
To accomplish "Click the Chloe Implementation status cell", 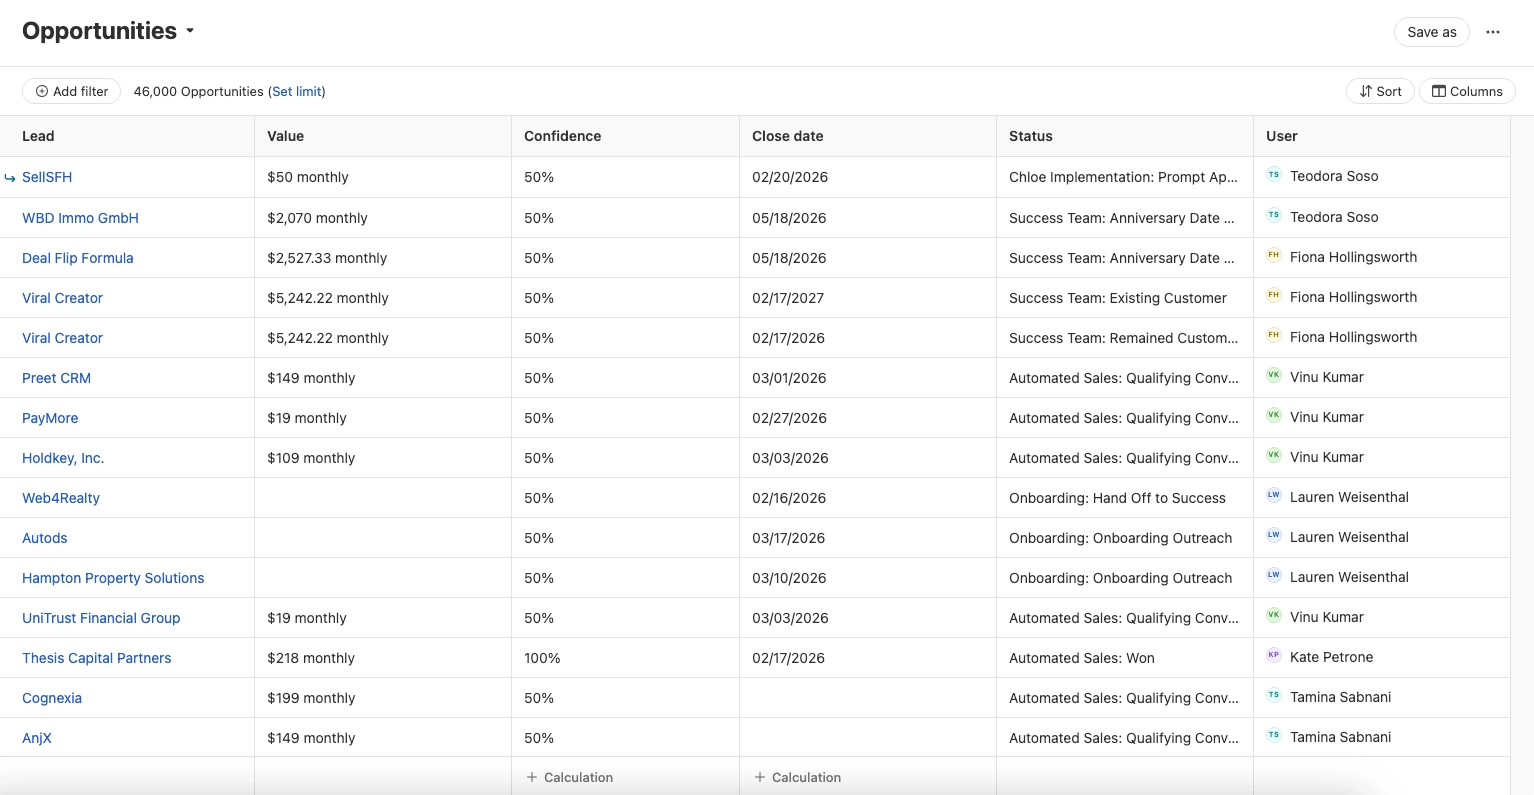I will point(1125,177).
